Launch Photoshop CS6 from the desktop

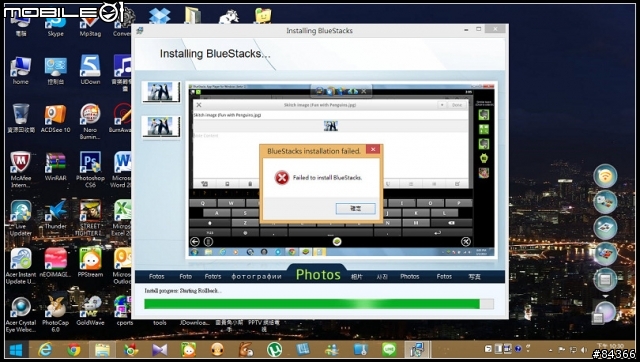click(90, 169)
